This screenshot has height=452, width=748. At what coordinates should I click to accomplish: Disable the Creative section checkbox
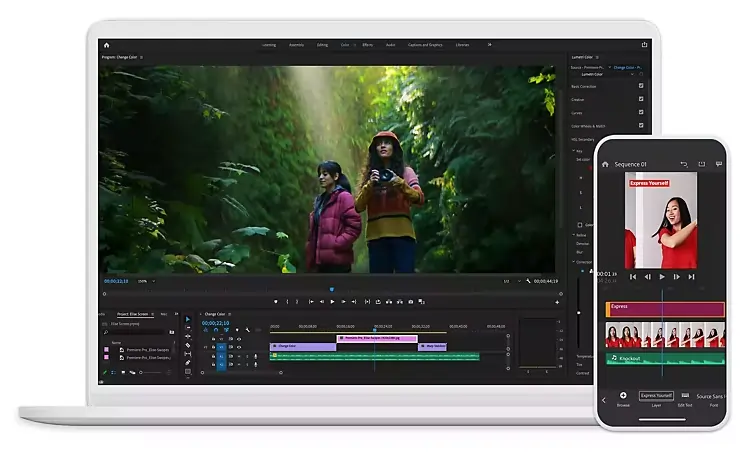[641, 99]
